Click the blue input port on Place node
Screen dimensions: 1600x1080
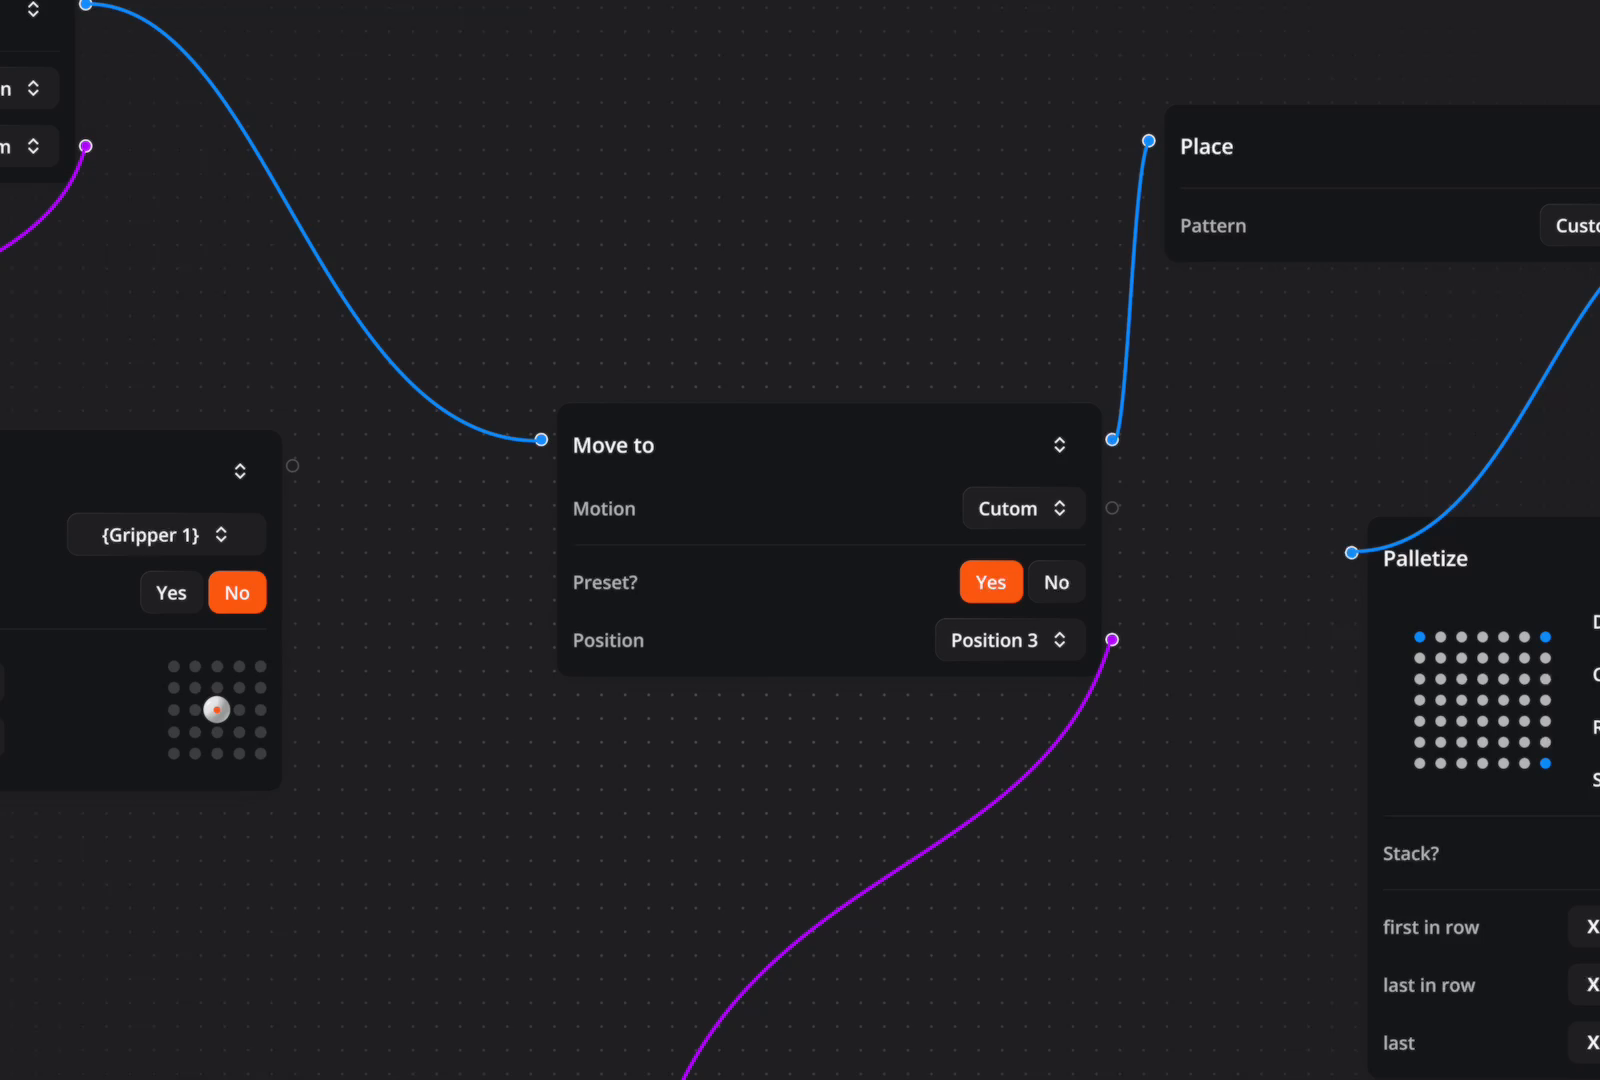[1148, 140]
